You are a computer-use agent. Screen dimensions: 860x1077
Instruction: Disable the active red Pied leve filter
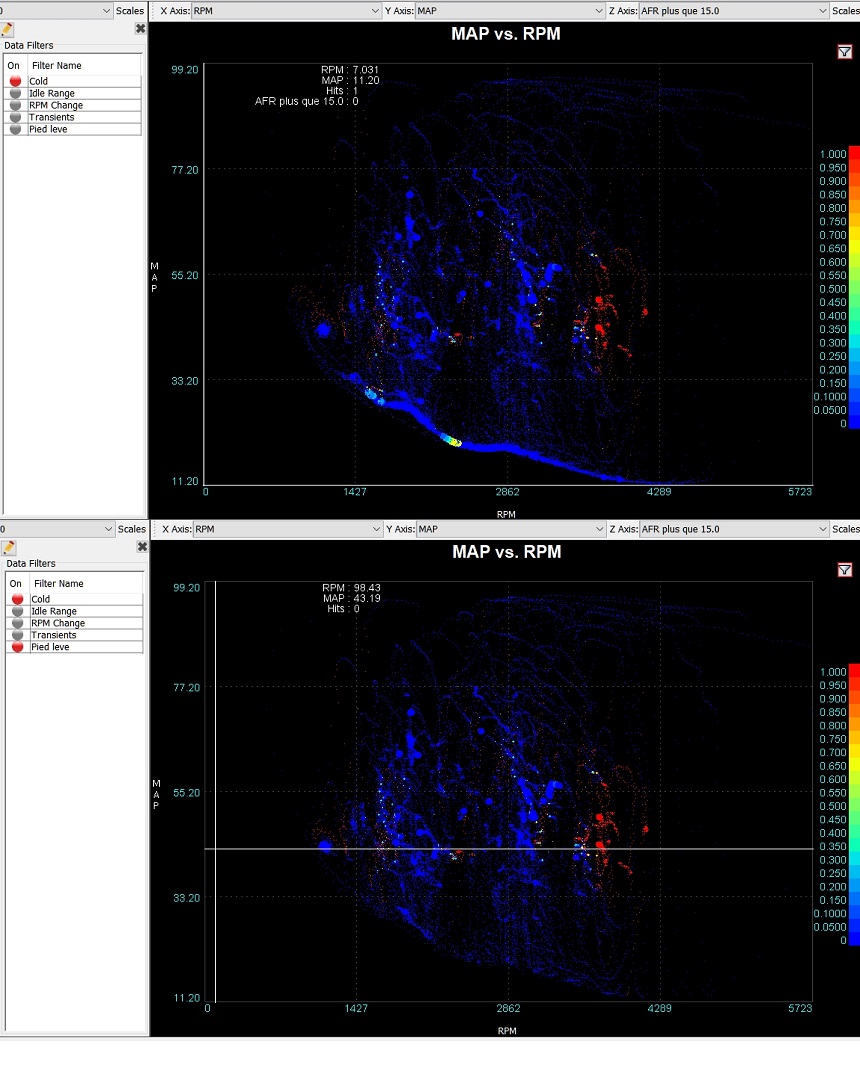[17, 647]
